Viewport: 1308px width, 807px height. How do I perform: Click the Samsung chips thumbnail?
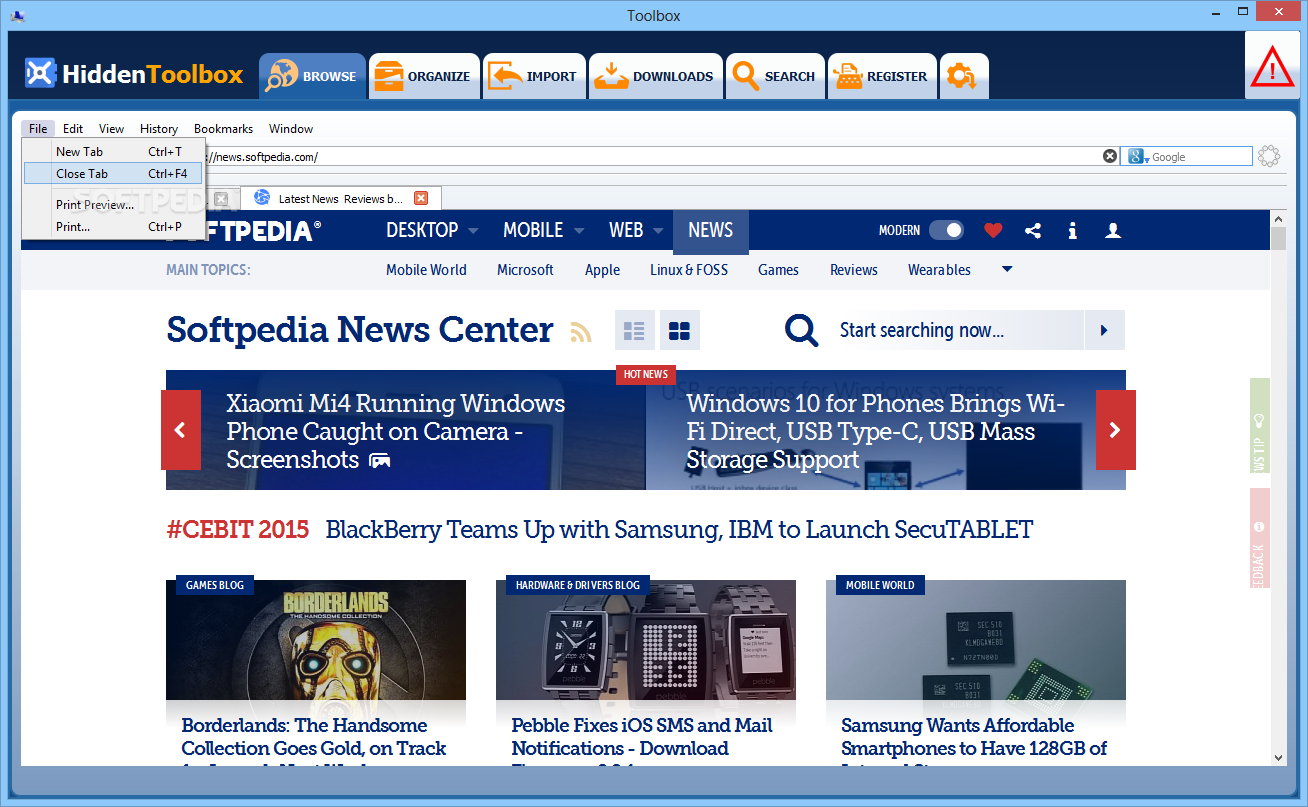(976, 640)
